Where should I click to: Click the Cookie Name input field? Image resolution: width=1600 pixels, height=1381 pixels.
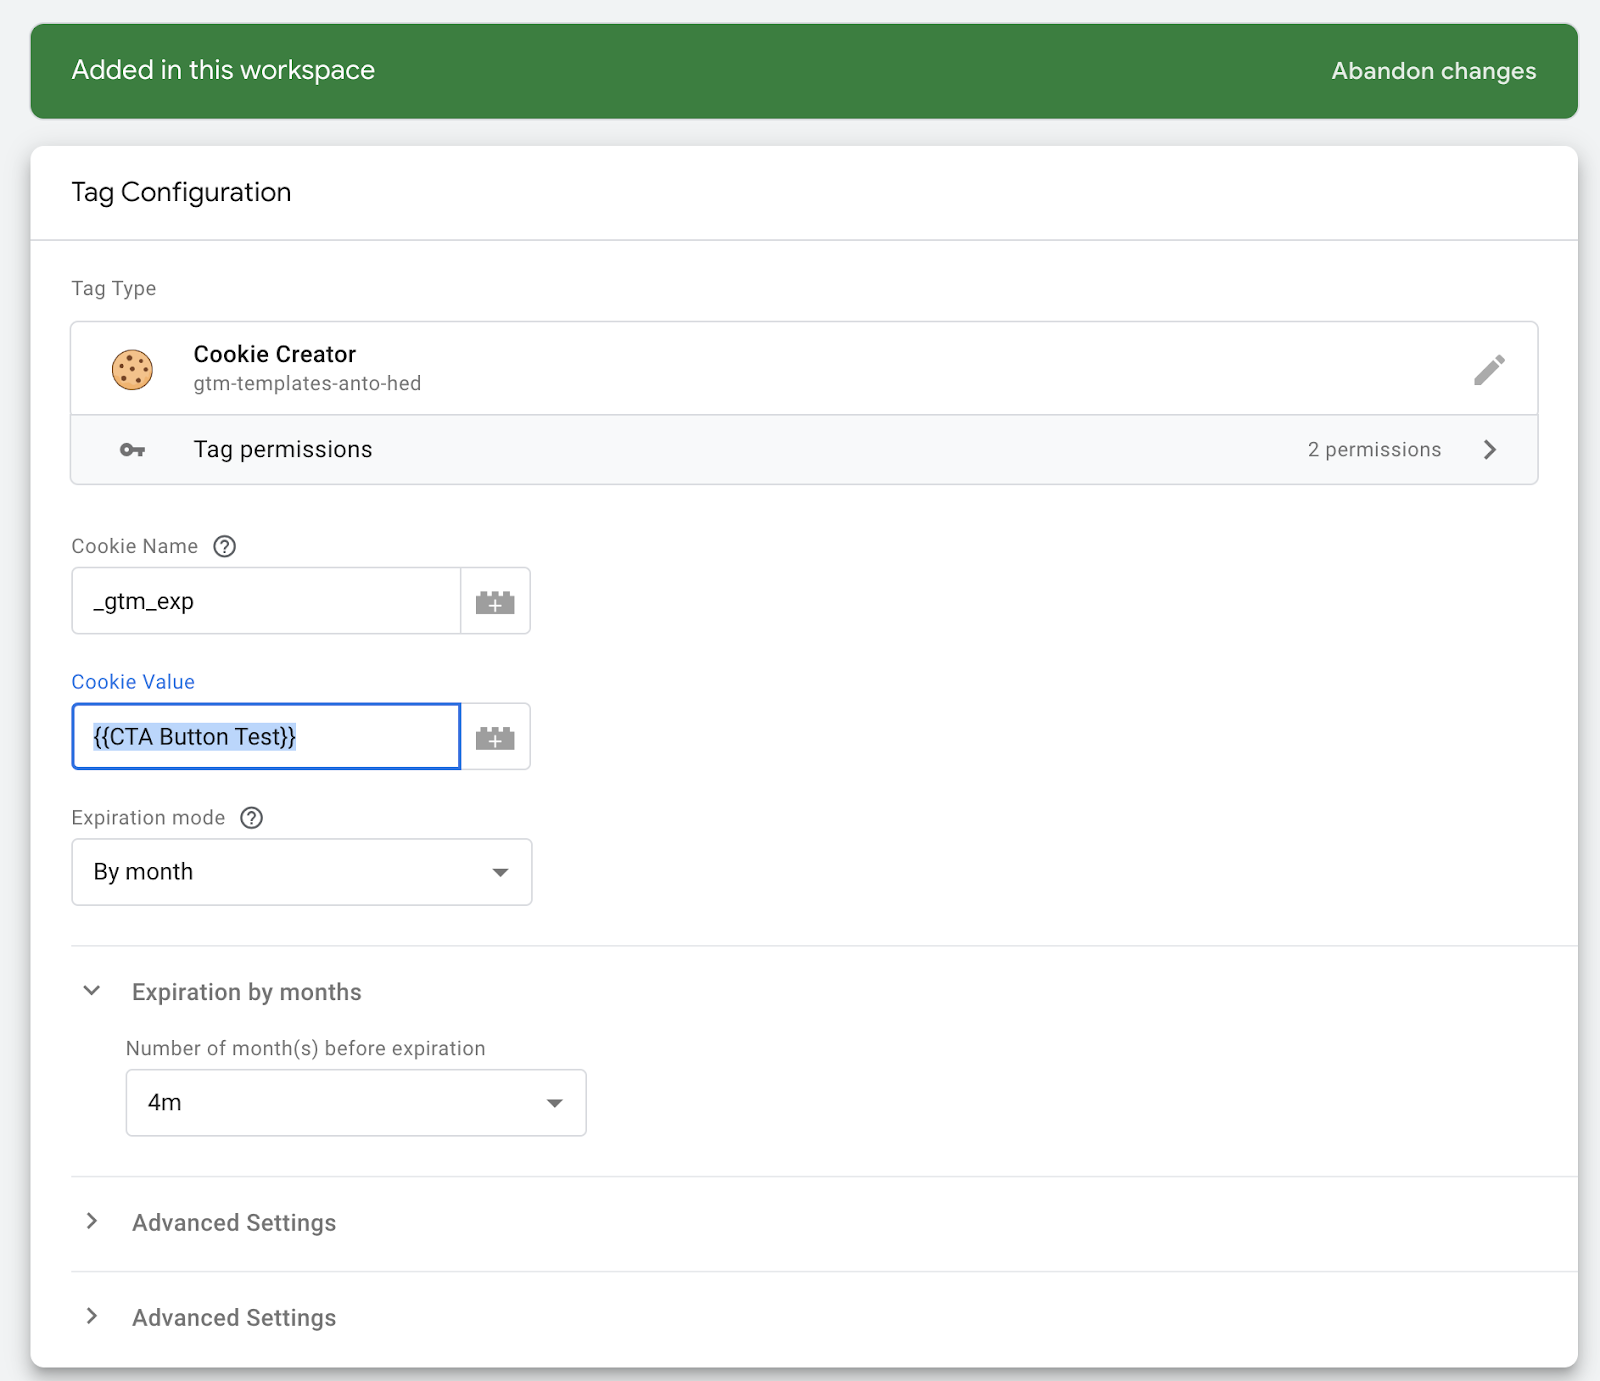[266, 602]
